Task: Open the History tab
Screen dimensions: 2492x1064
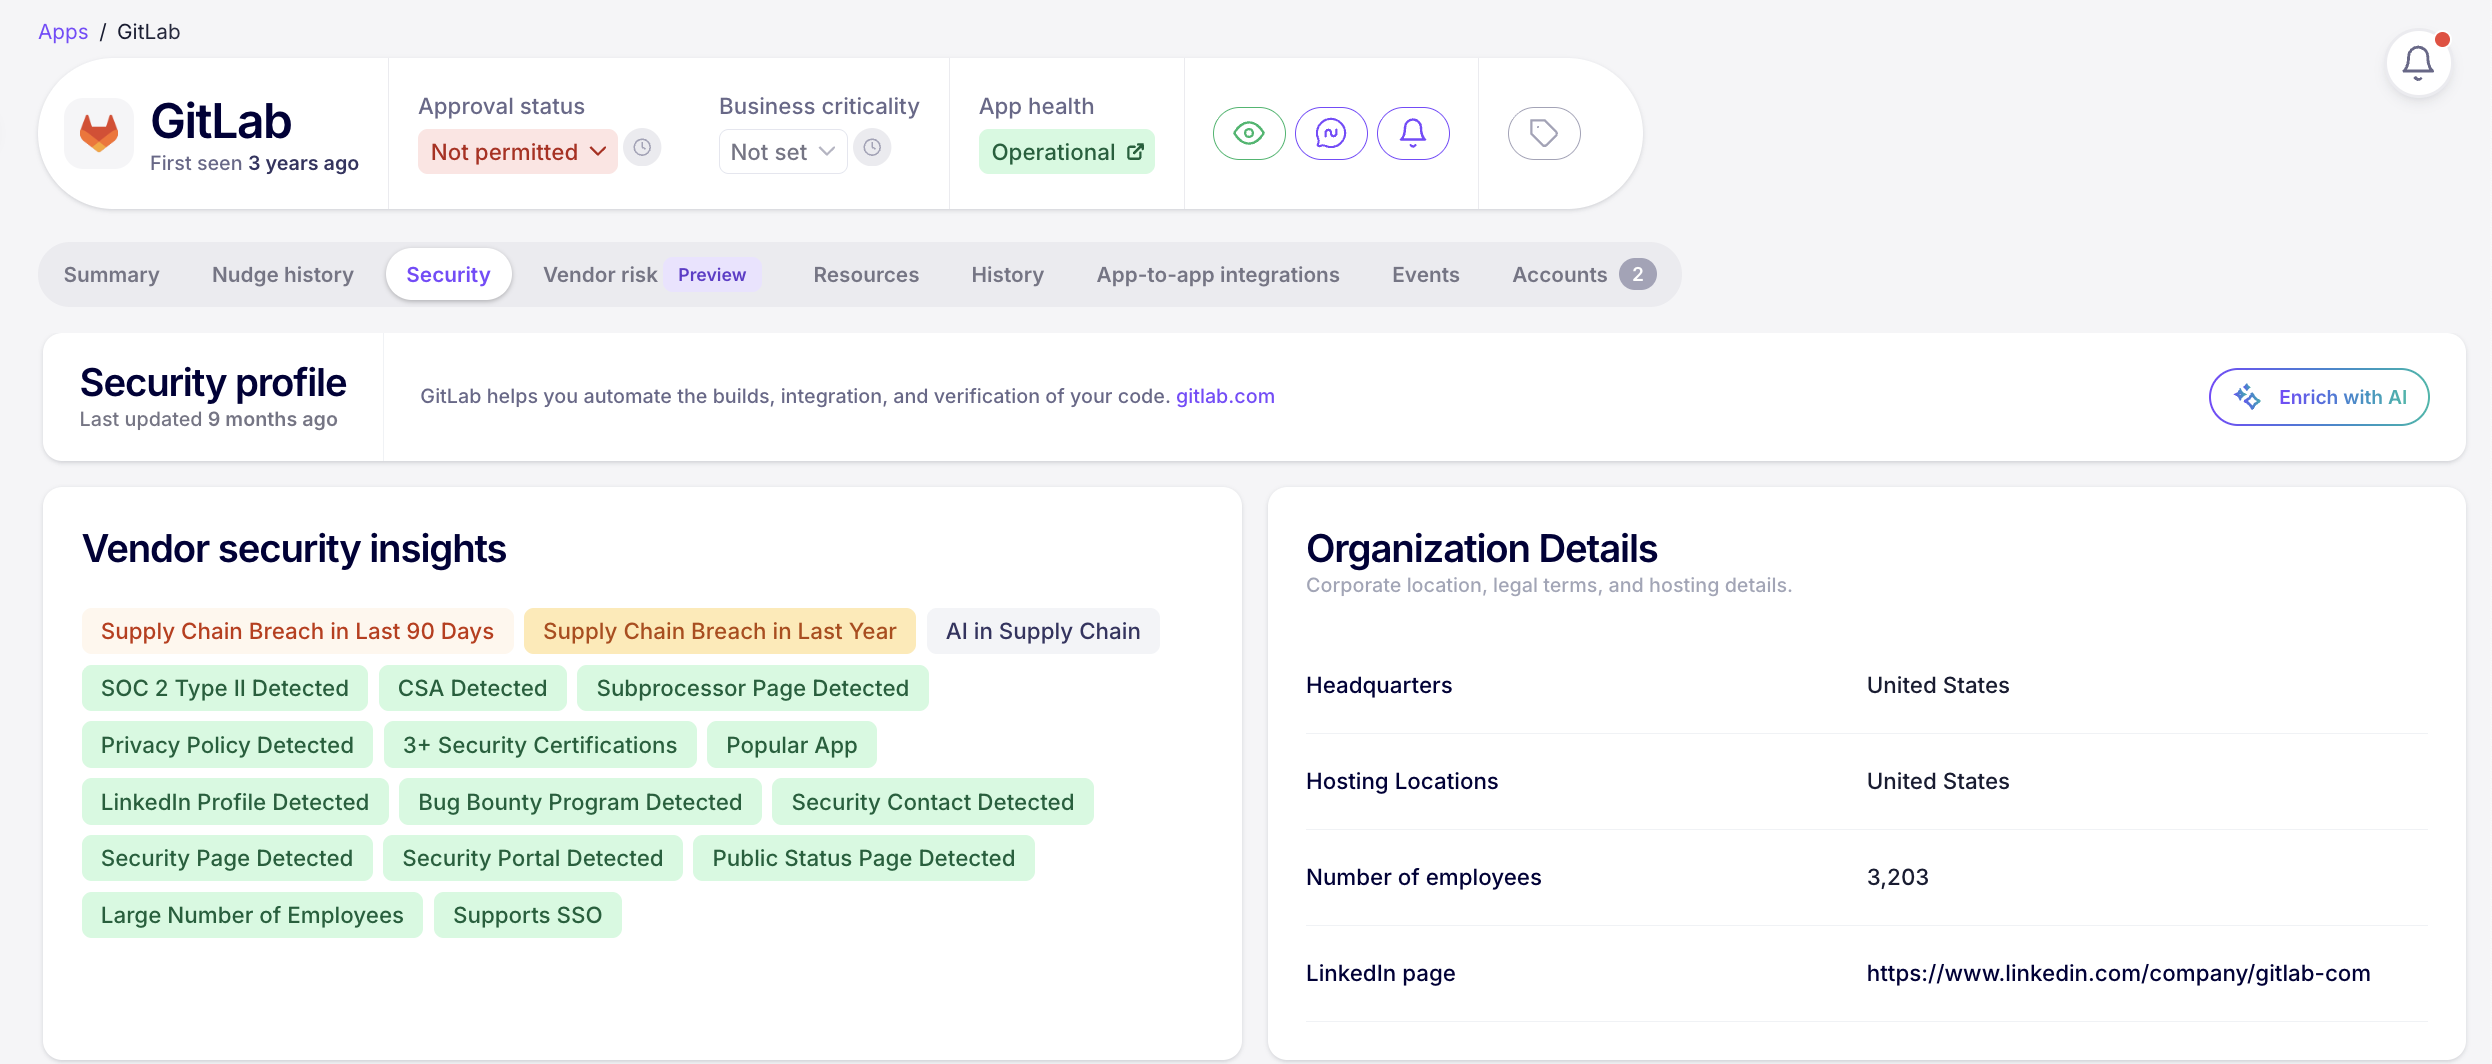Action: 1007,275
